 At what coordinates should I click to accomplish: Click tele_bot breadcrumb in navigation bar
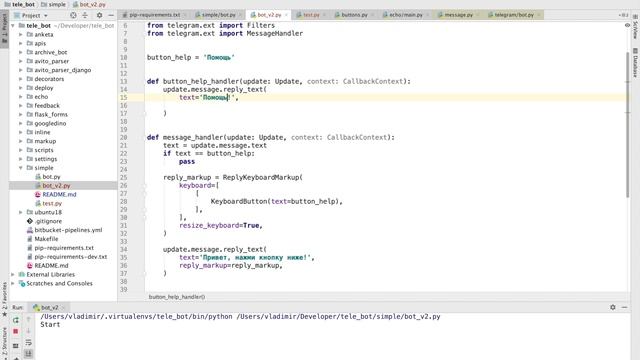point(20,4)
